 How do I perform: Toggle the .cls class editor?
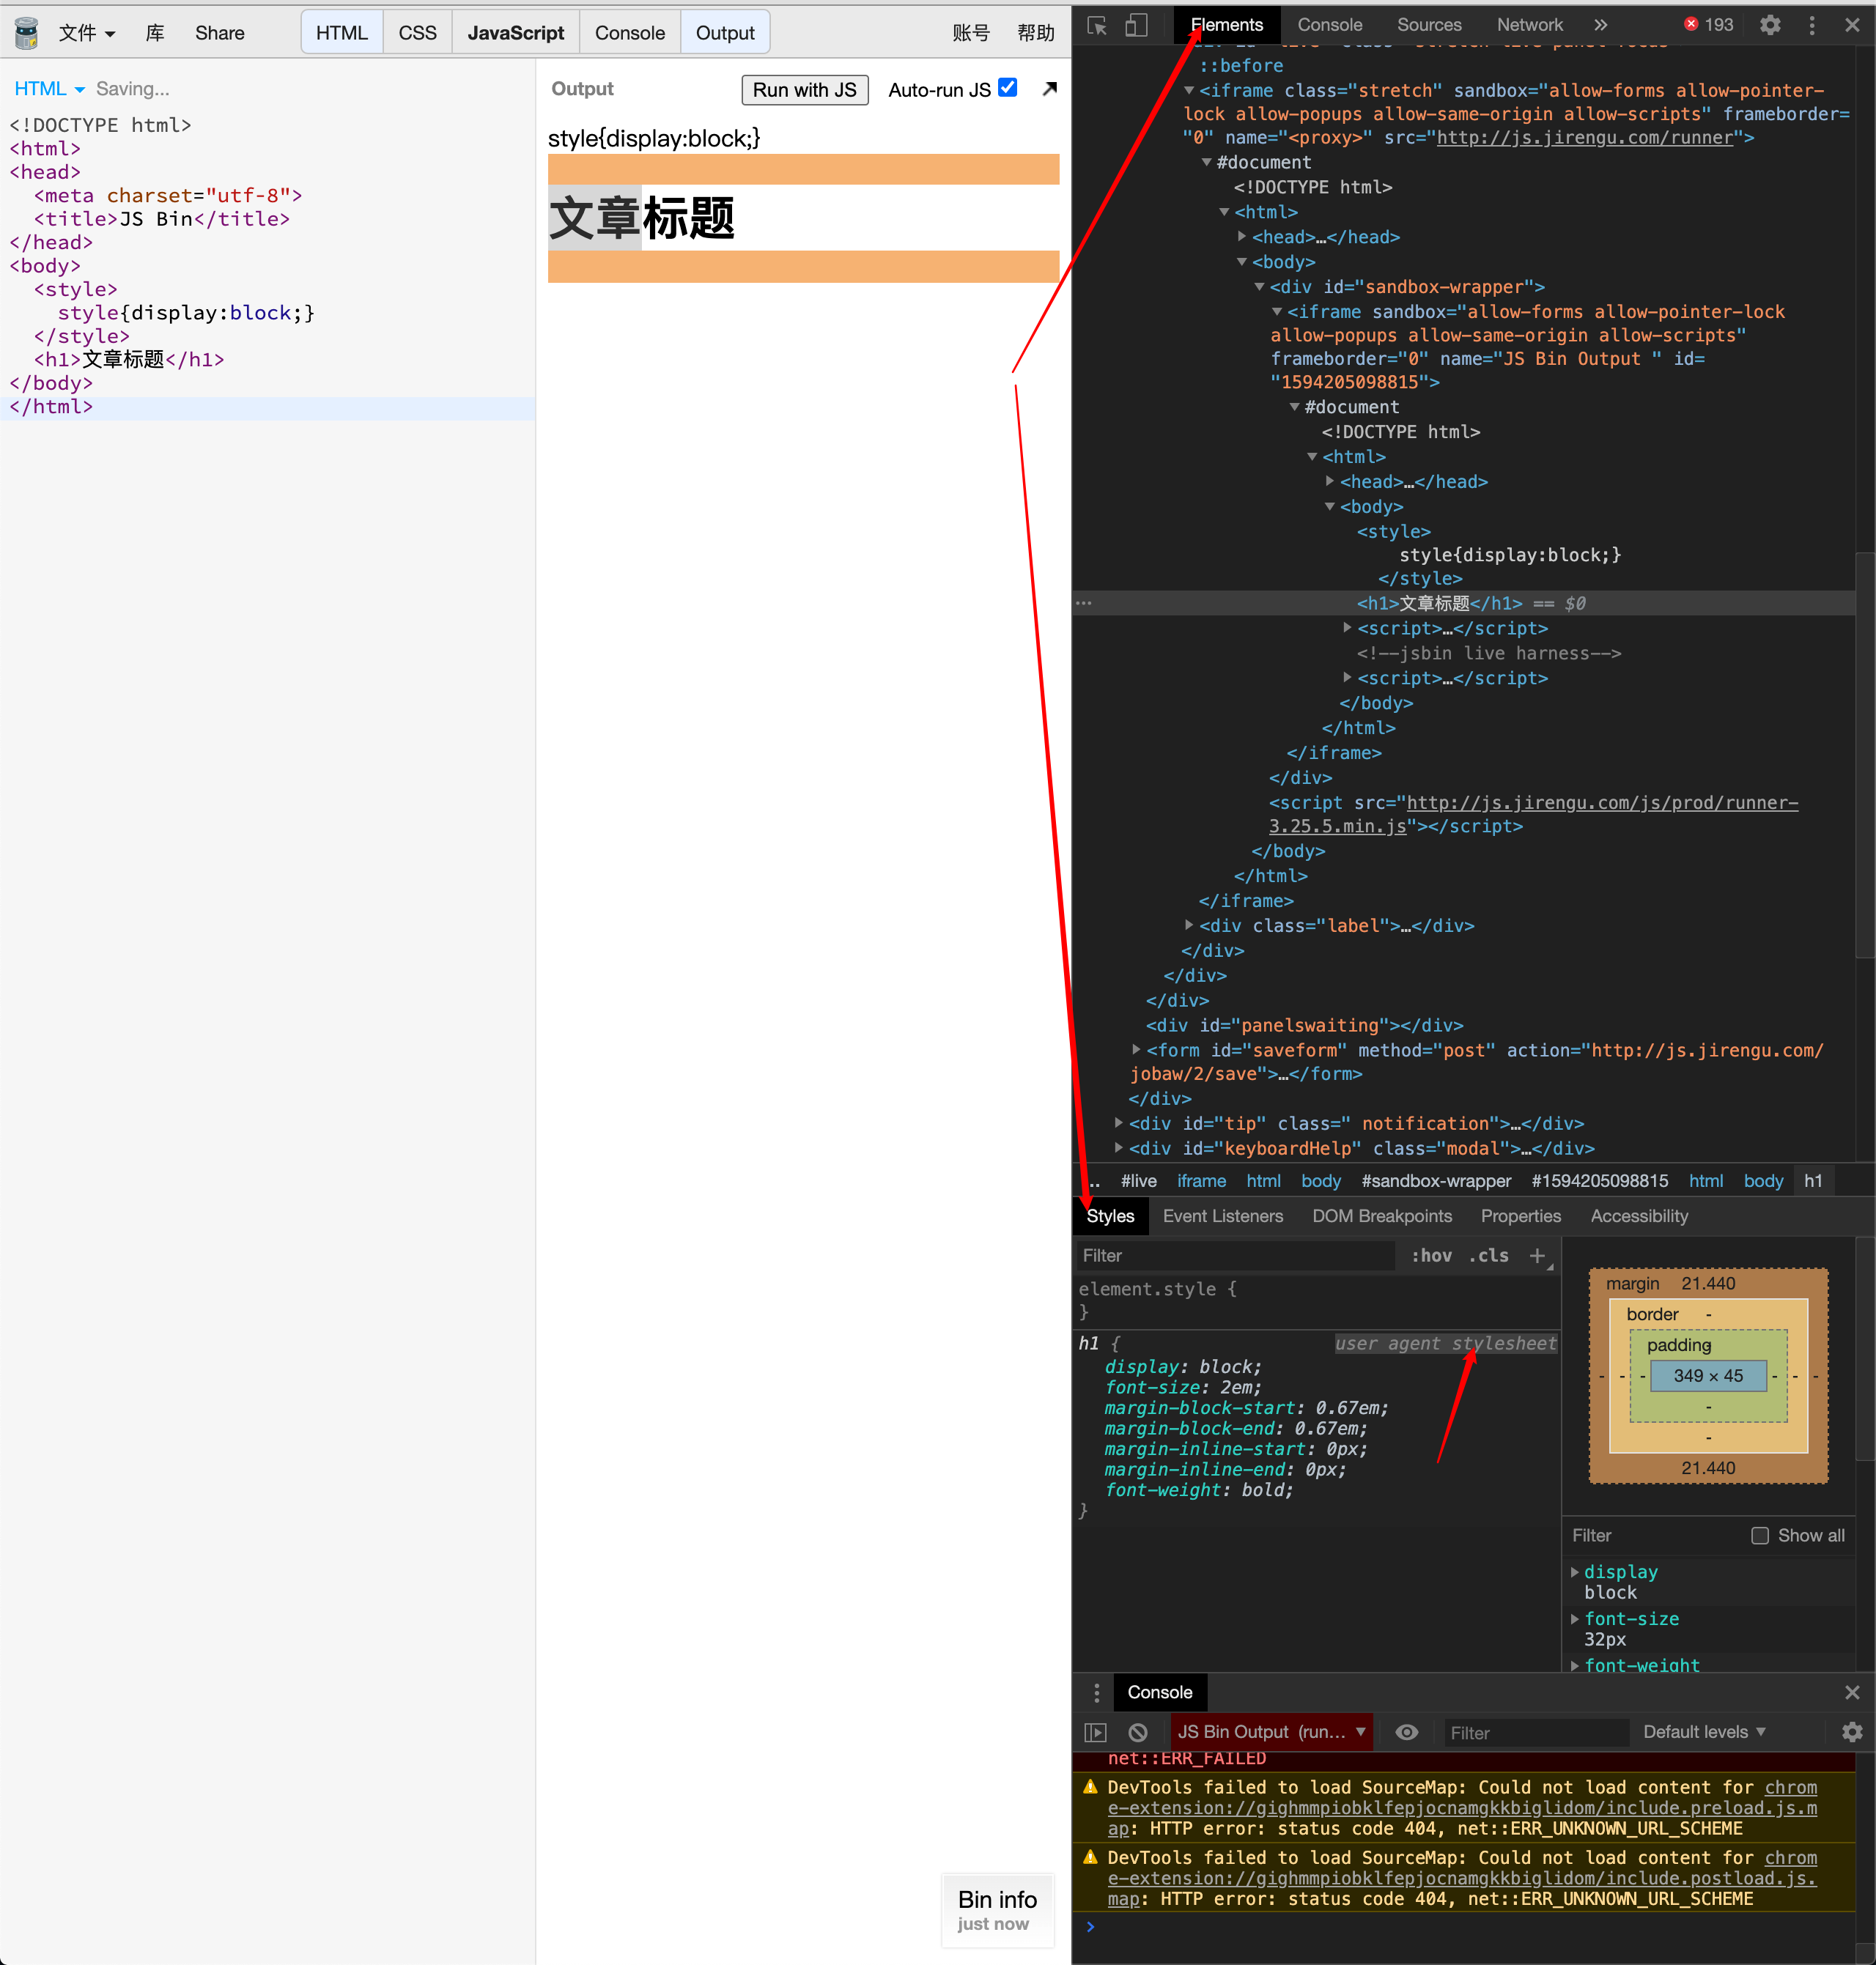pyautogui.click(x=1489, y=1255)
